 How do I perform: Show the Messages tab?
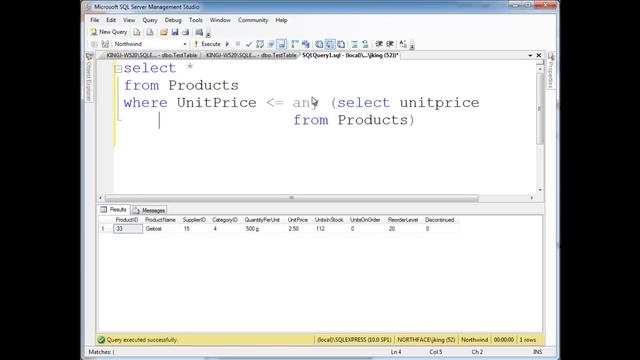point(149,210)
